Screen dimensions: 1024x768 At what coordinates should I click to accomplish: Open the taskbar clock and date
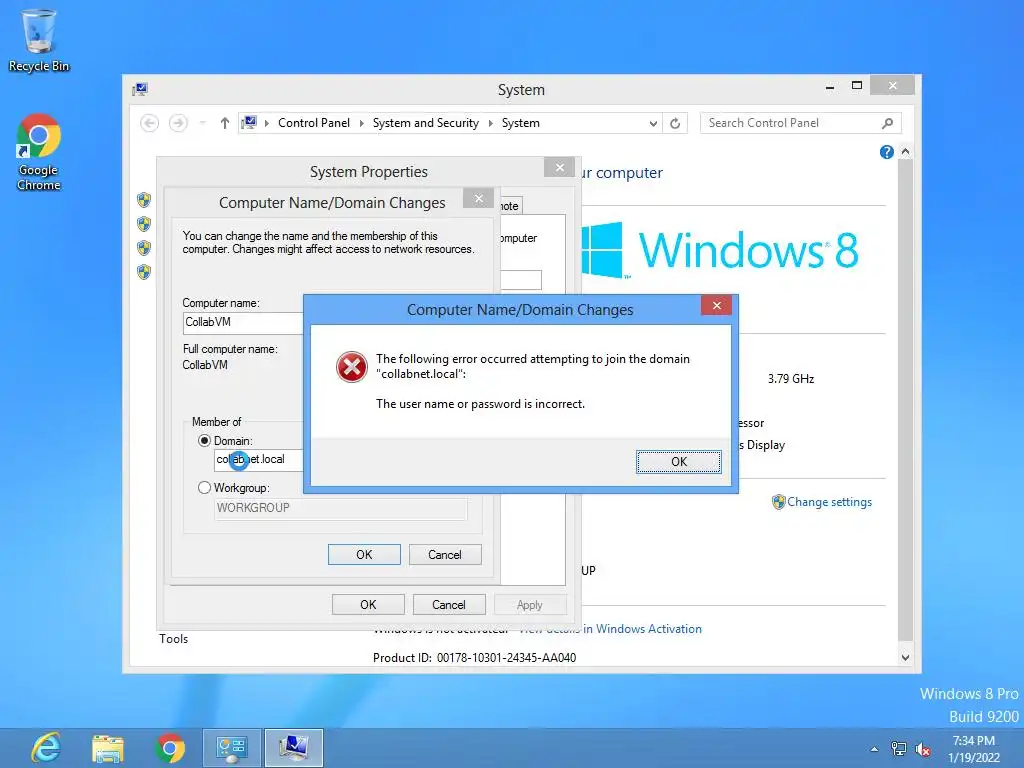click(974, 748)
